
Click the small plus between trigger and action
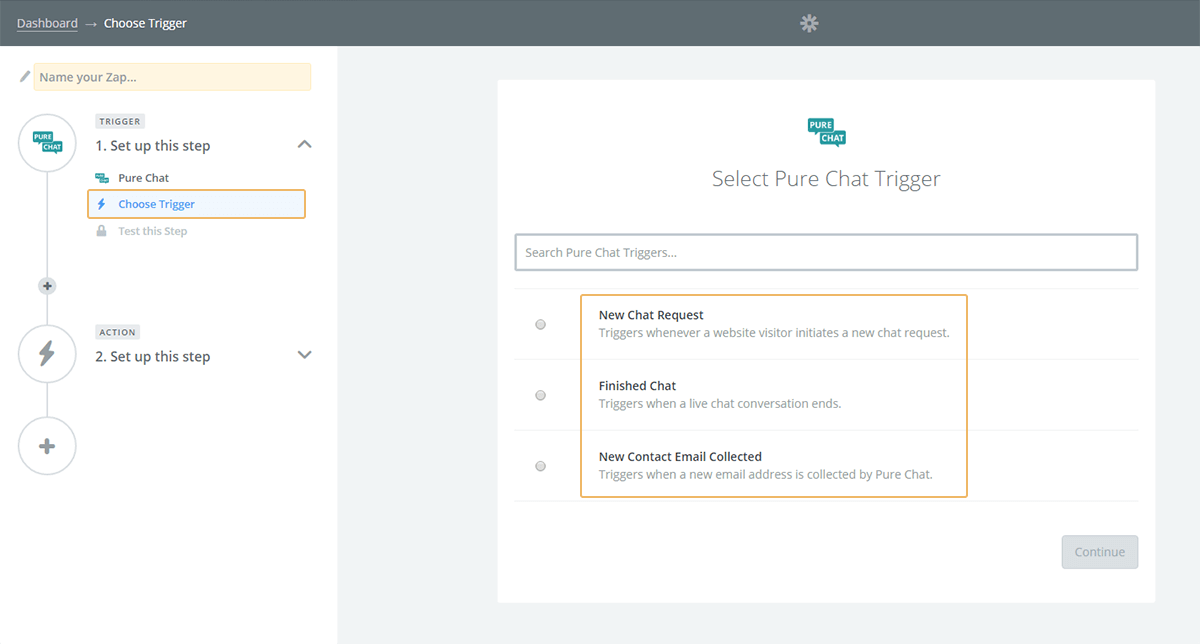pyautogui.click(x=47, y=286)
